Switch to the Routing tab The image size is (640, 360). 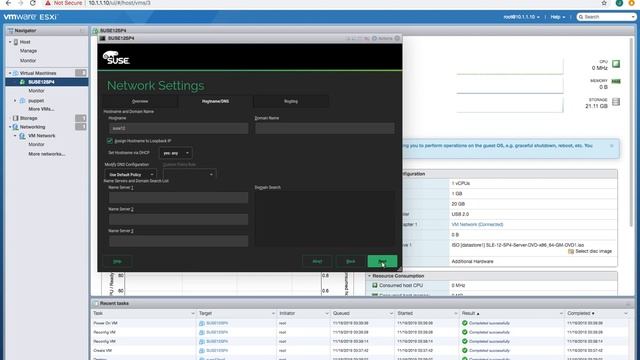(291, 101)
